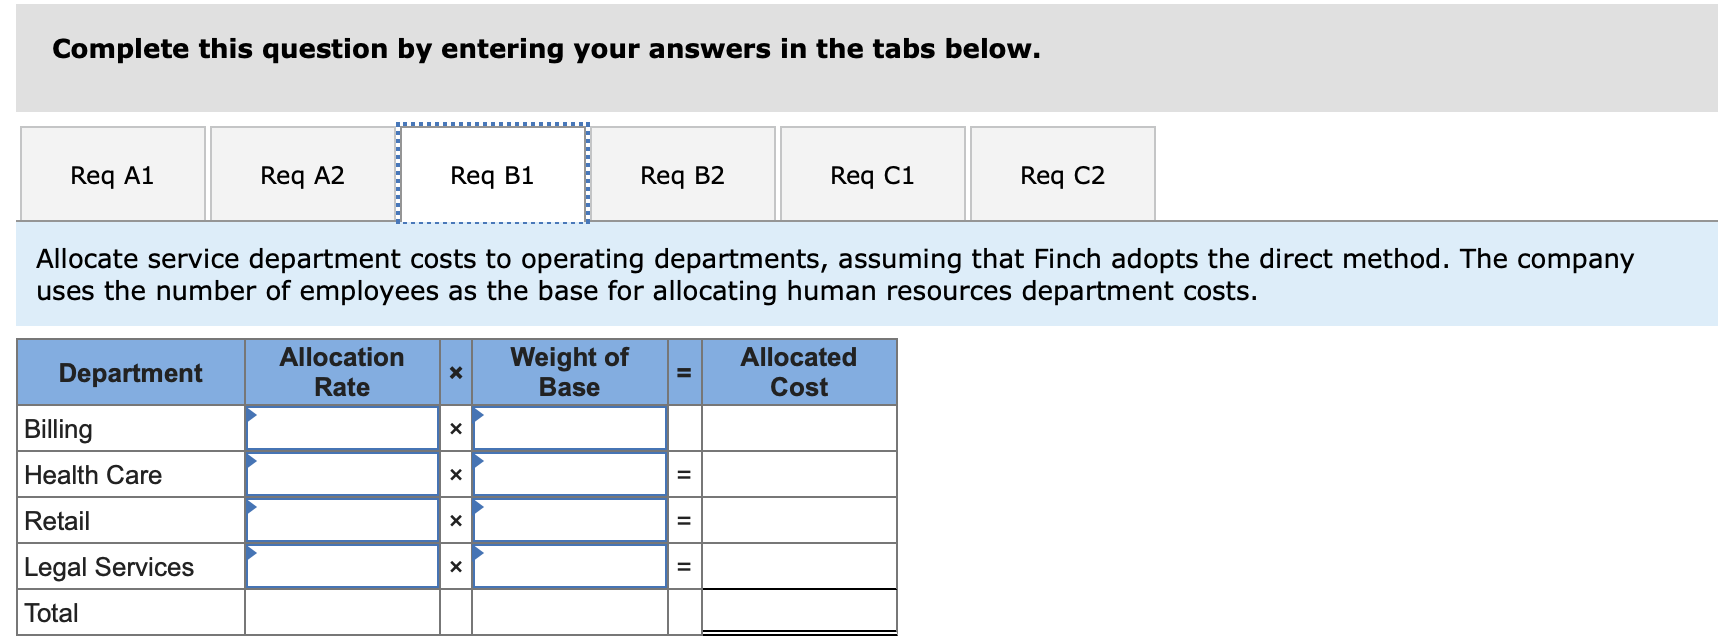
Task: Click the Weight of Base input for Billing
Action: (x=570, y=428)
